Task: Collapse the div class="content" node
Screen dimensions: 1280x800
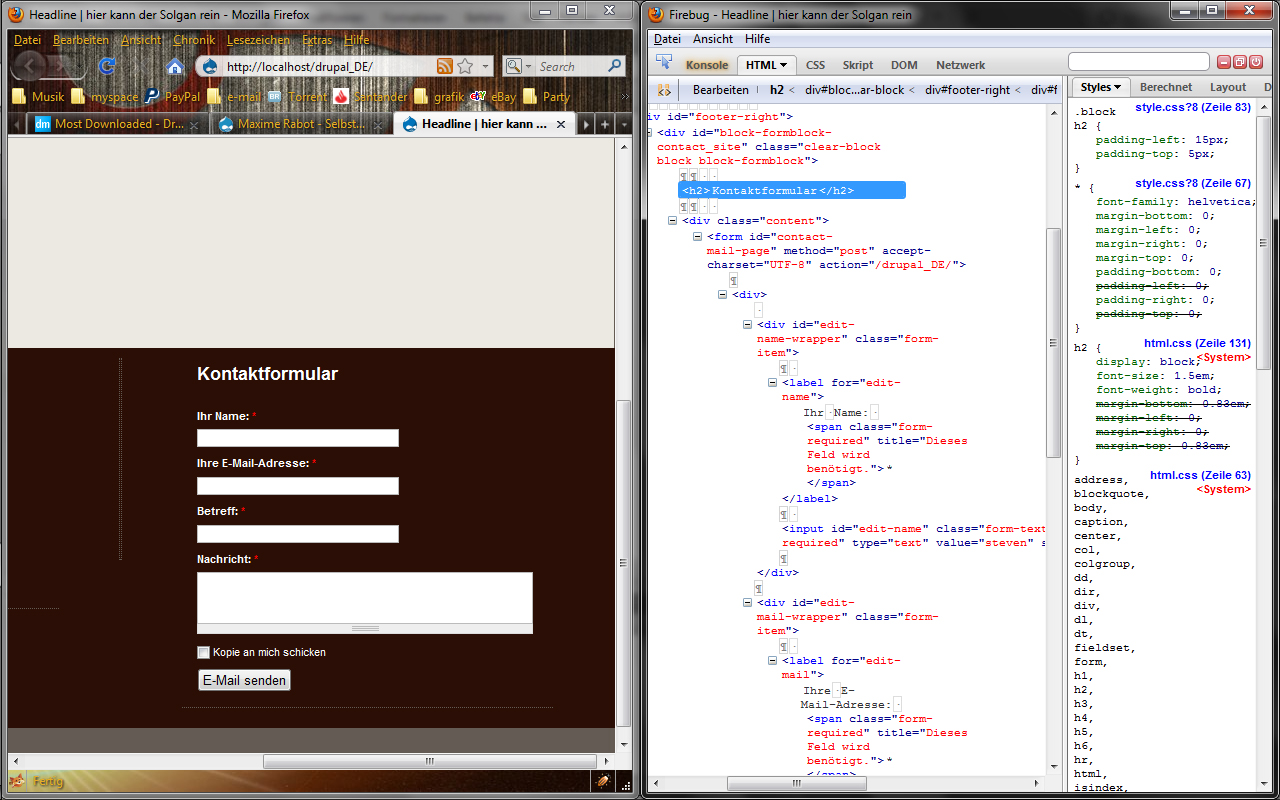Action: pyautogui.click(x=673, y=221)
